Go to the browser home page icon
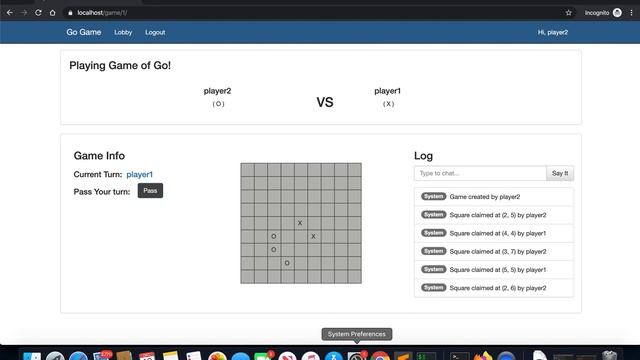 coord(53,13)
